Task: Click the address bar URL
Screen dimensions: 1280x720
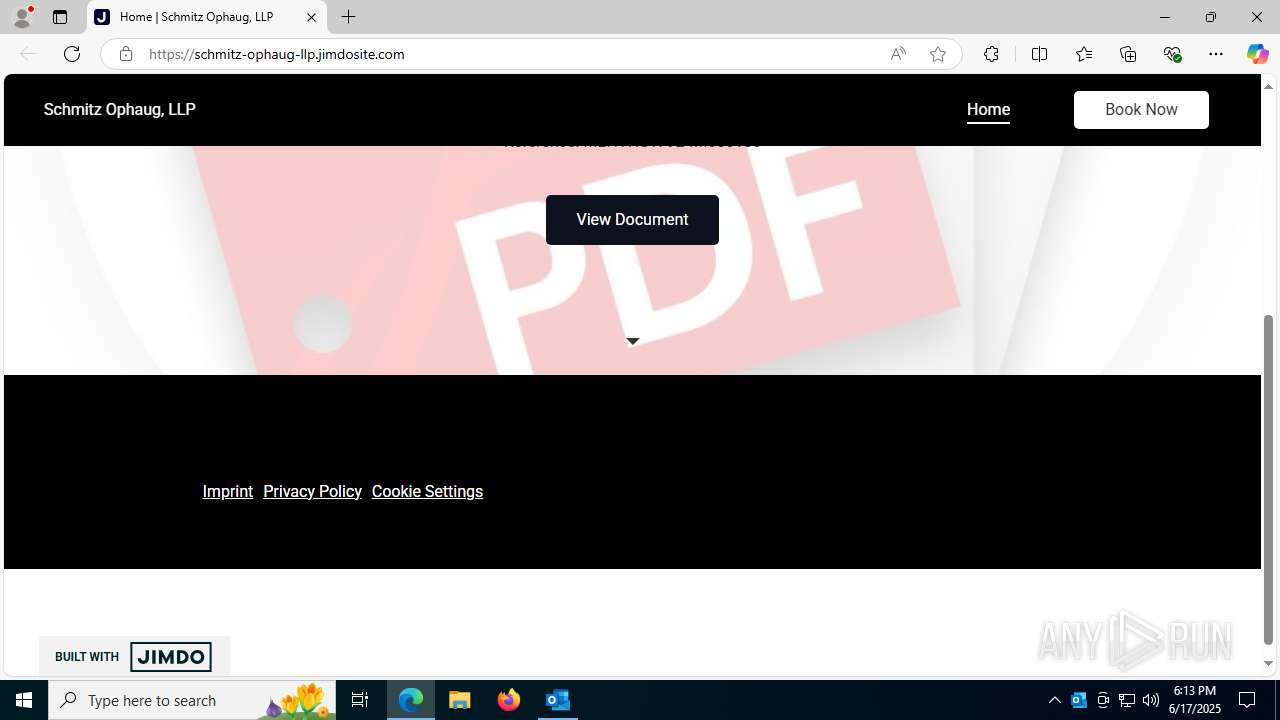Action: pyautogui.click(x=277, y=54)
